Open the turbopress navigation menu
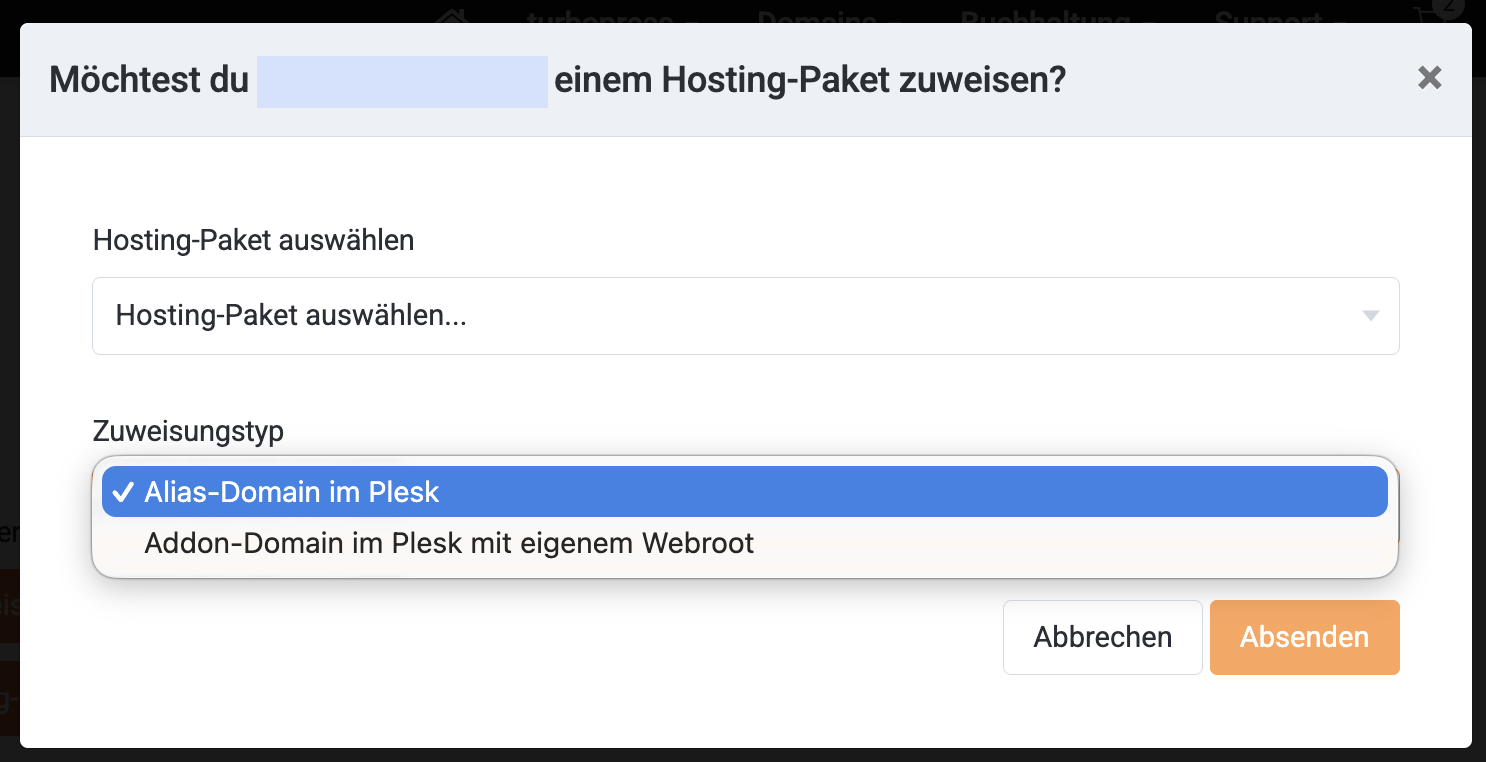The width and height of the screenshot is (1486, 762). coord(612,15)
